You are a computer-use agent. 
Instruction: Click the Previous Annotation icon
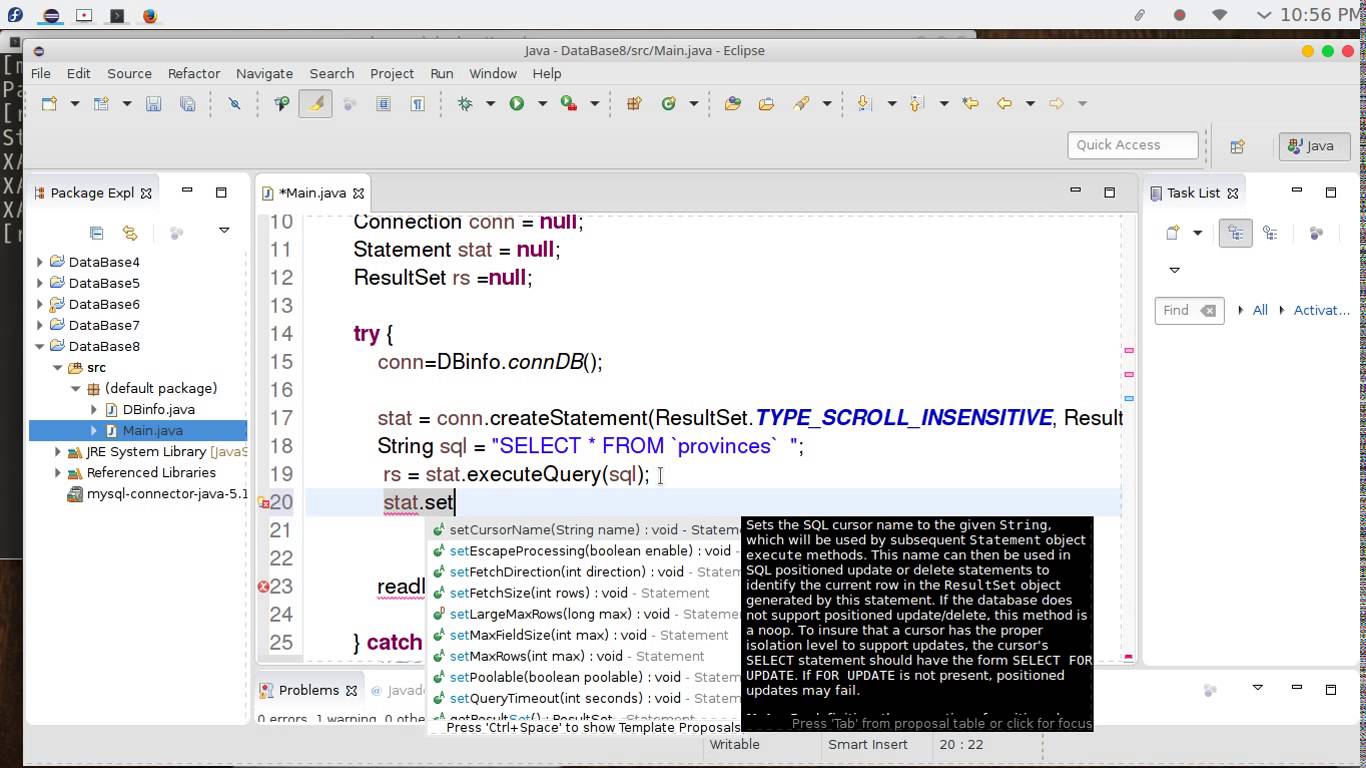917,103
